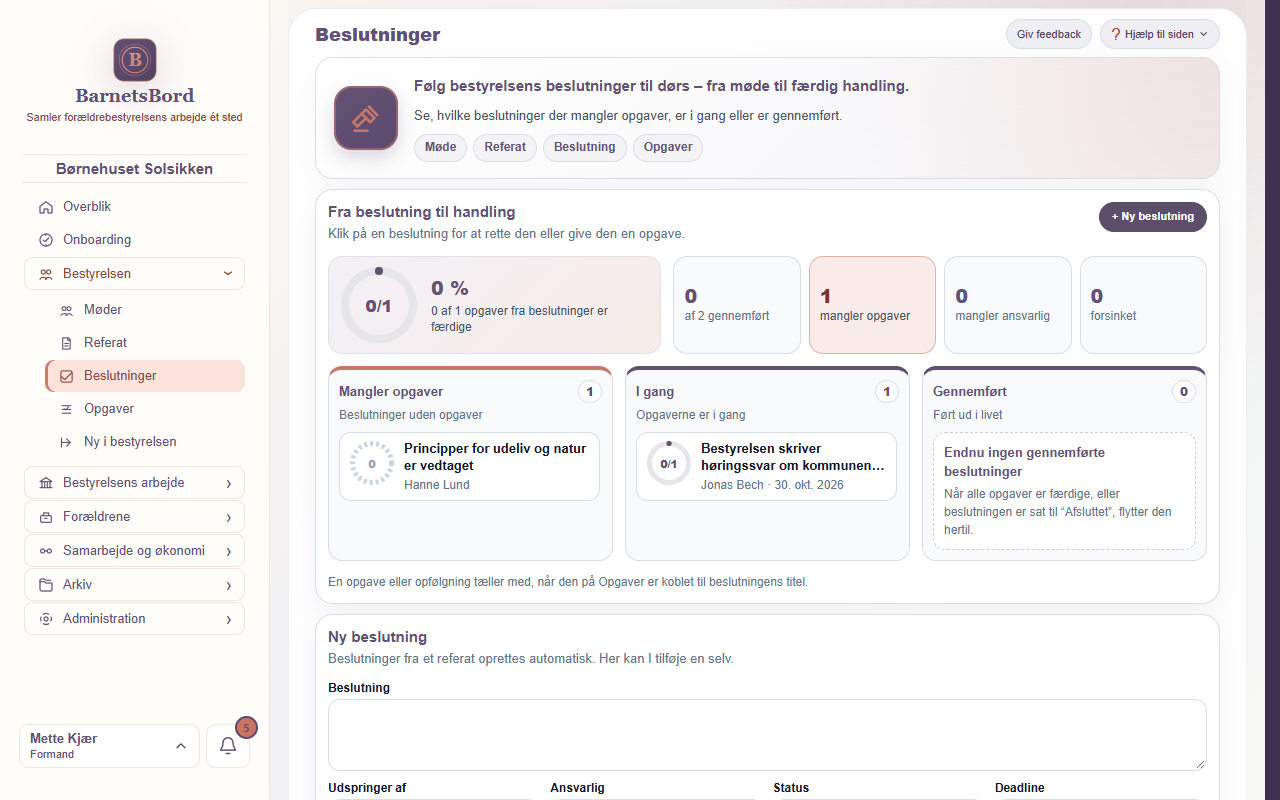
Task: Click the Beslutninger checkbox icon in sidebar
Action: click(66, 376)
